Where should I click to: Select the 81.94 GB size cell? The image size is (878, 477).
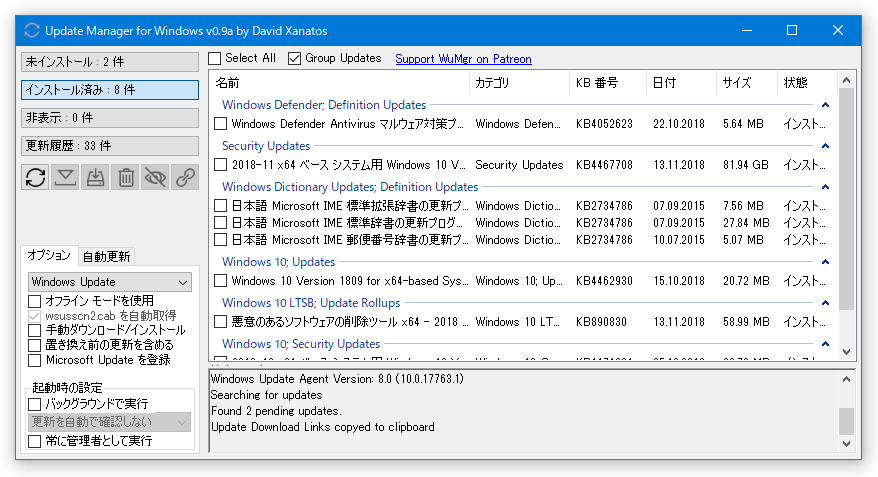[745, 165]
